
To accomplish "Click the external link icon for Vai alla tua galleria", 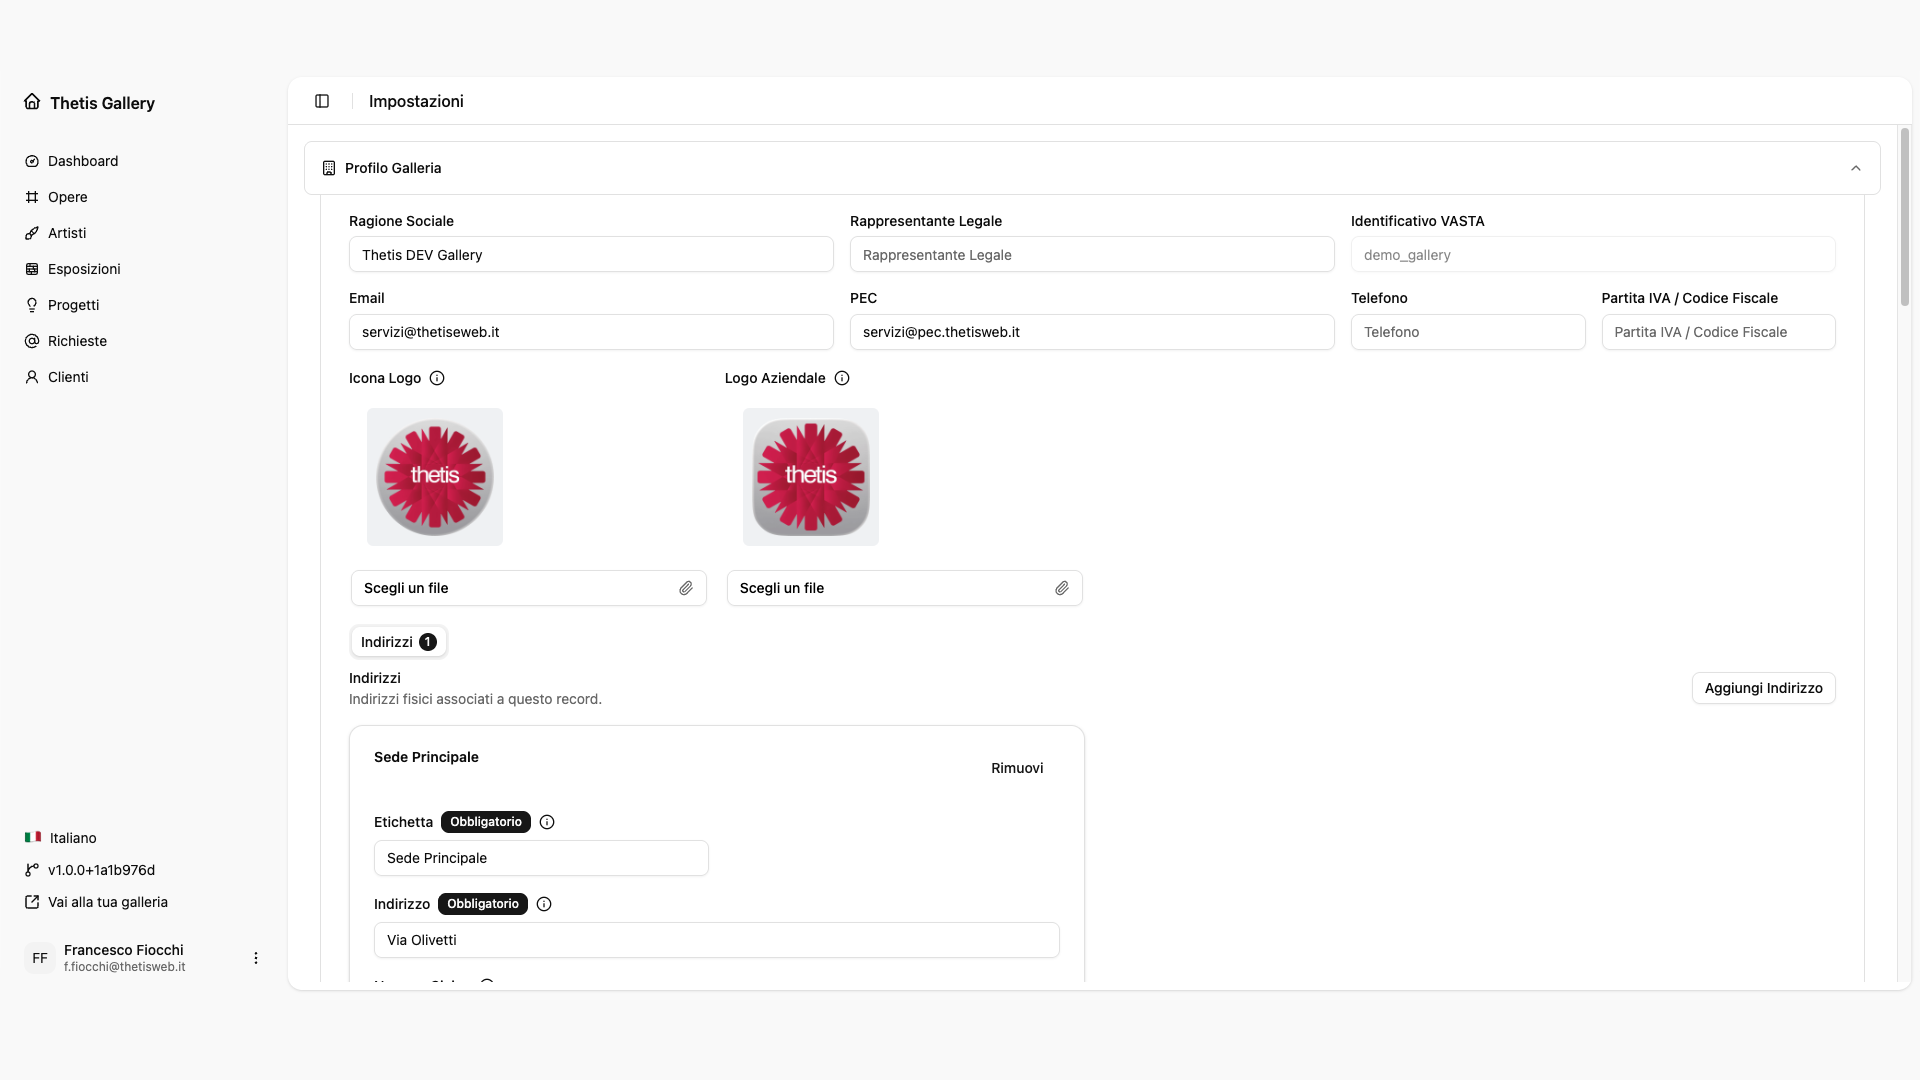I will coord(32,902).
